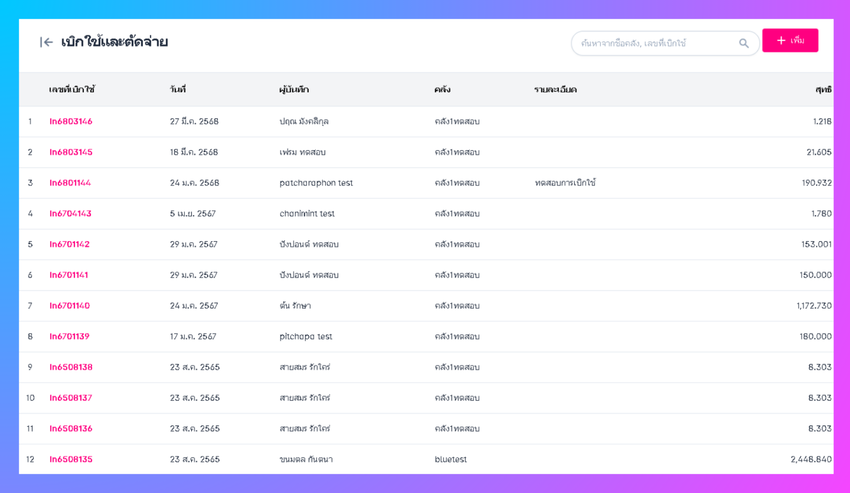The width and height of the screenshot is (850, 493).
Task: Open requisition In6508135
Action: (70, 459)
